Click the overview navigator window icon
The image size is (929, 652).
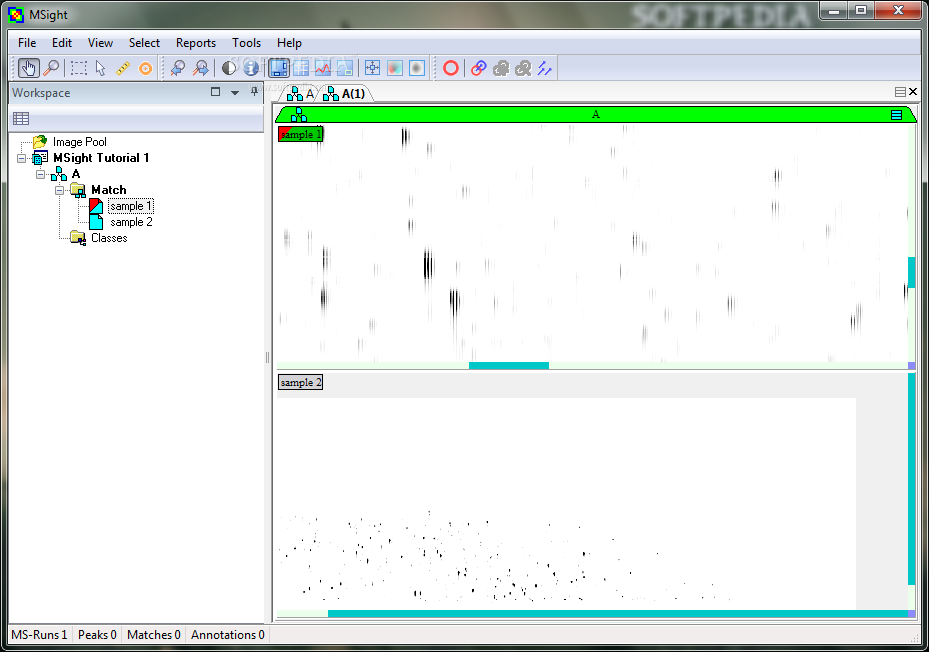coord(345,68)
